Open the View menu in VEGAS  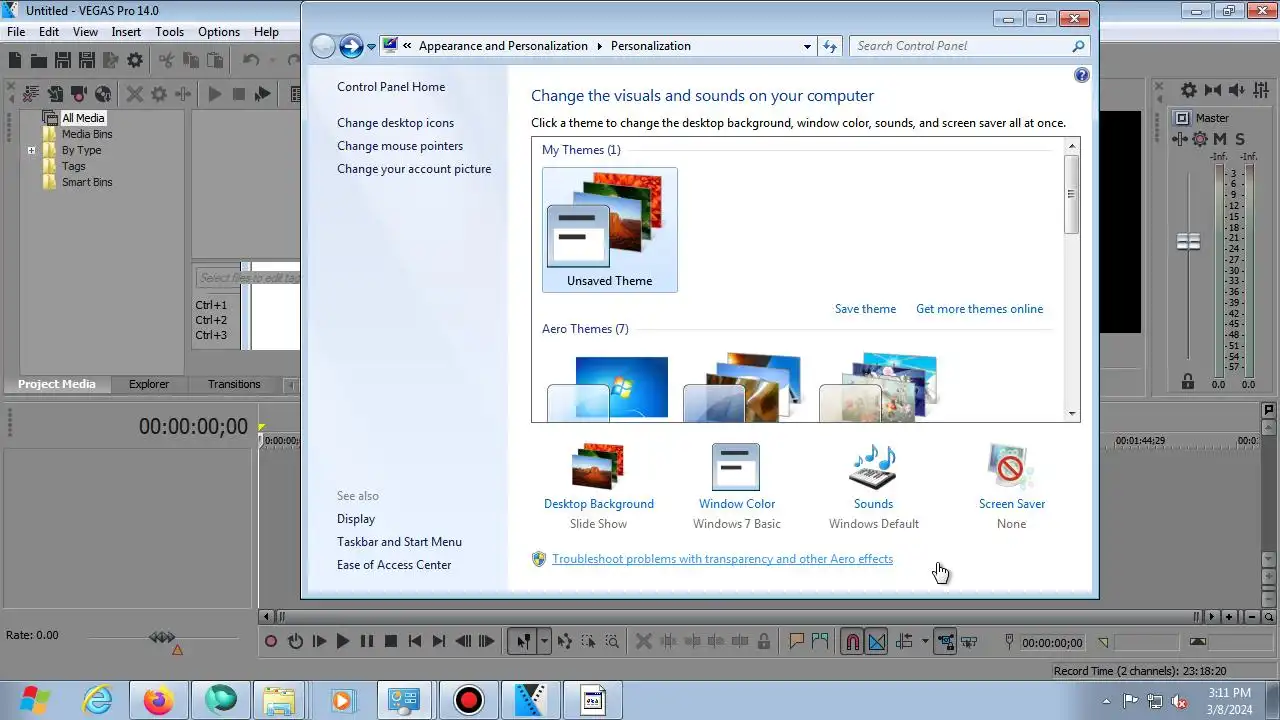[85, 32]
